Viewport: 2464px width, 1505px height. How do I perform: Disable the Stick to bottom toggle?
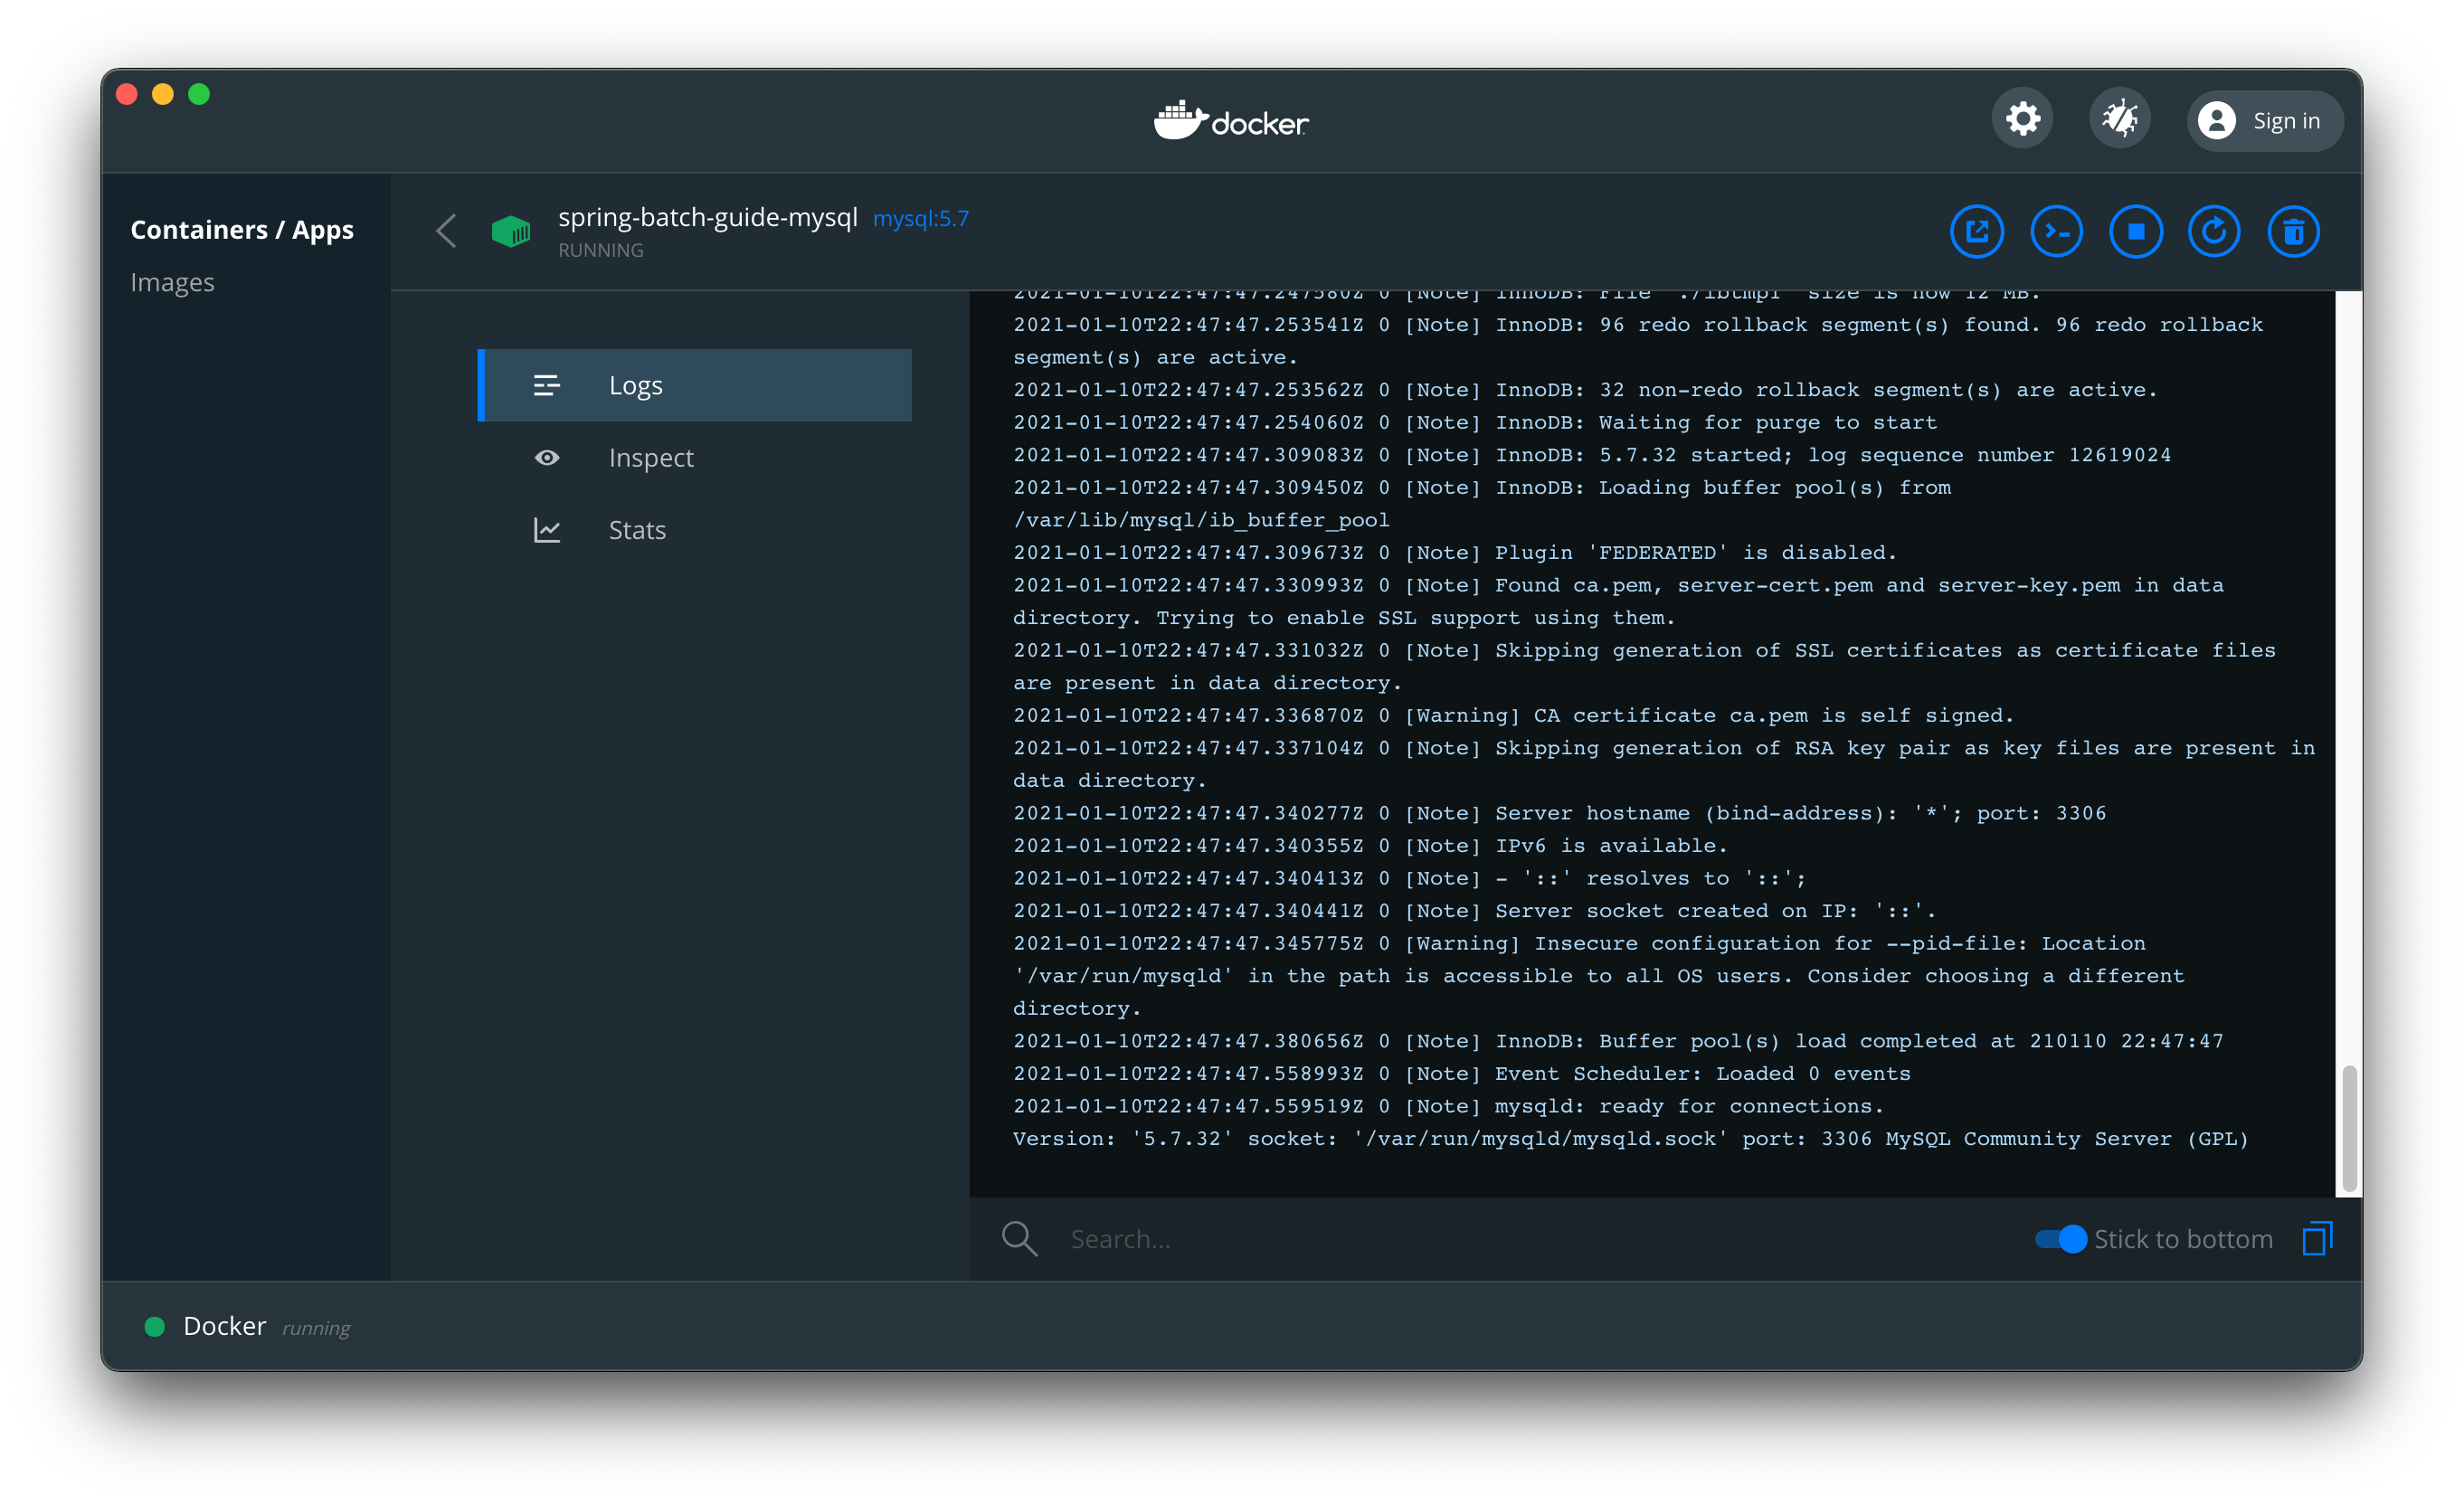[2061, 1239]
